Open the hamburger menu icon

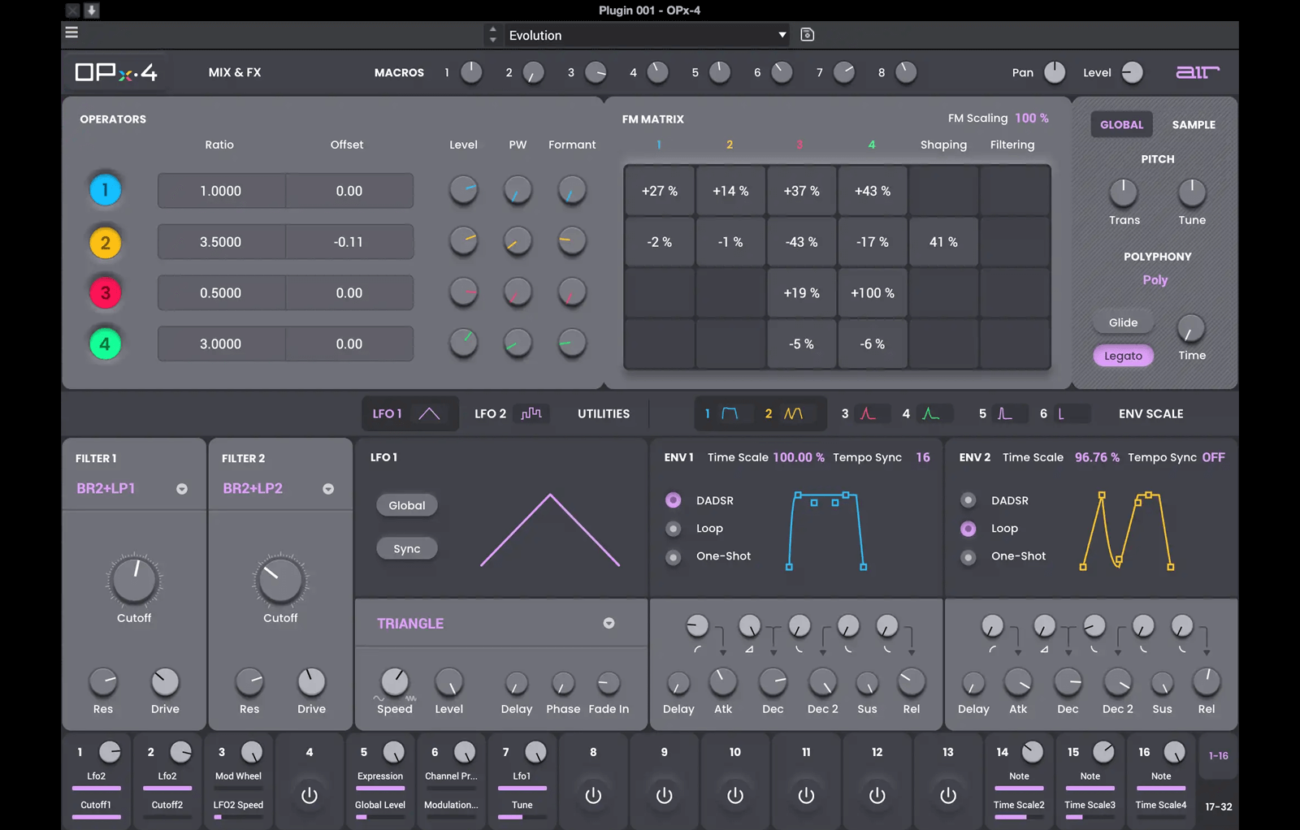pos(71,32)
